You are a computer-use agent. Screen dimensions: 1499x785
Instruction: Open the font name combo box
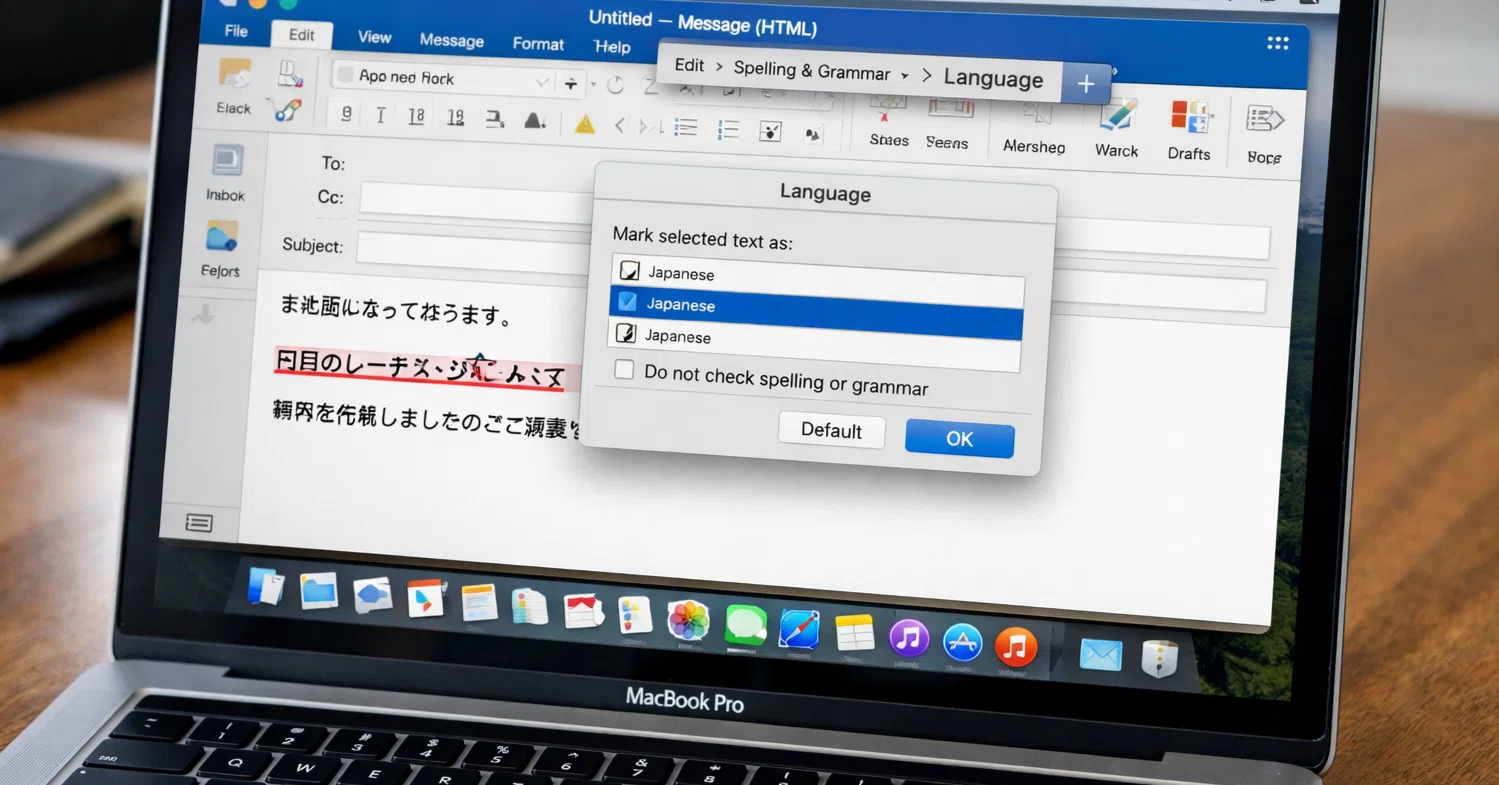[x=444, y=79]
